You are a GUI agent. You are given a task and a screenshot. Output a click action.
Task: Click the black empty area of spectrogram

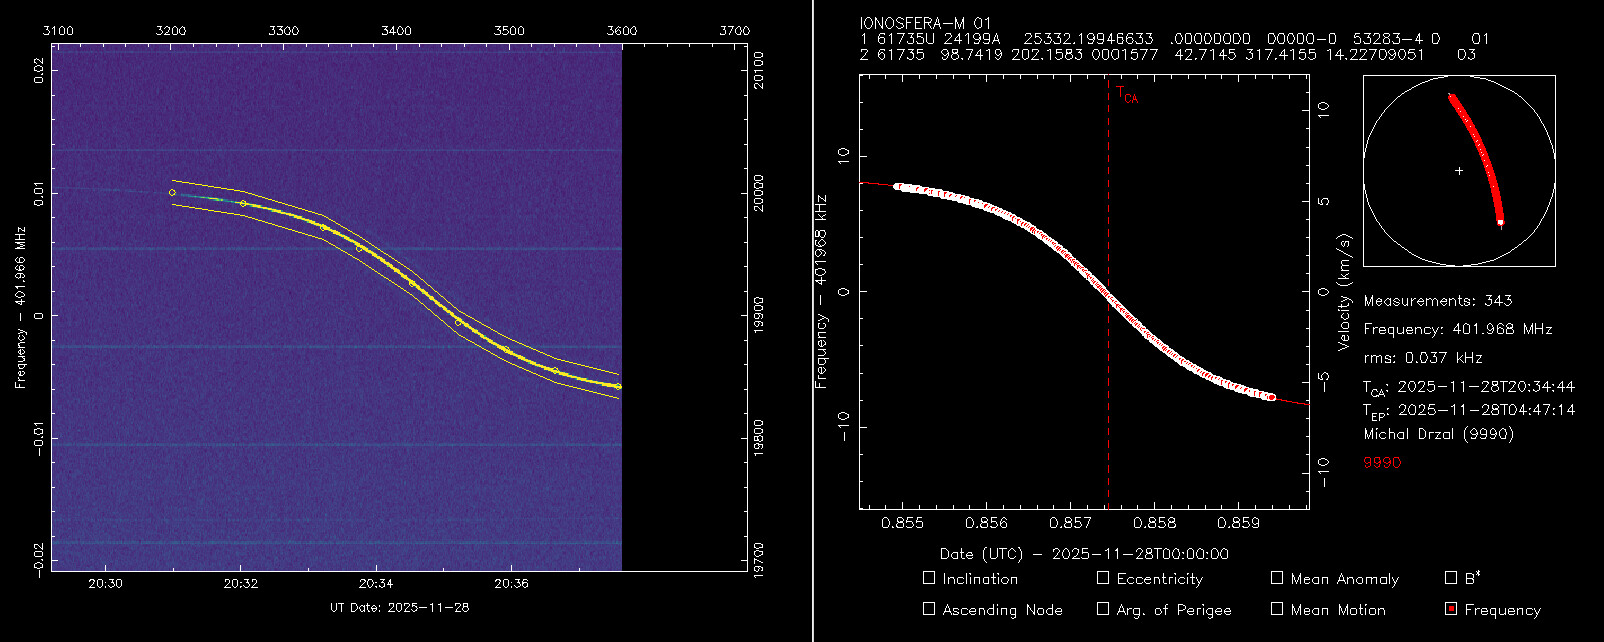point(684,300)
